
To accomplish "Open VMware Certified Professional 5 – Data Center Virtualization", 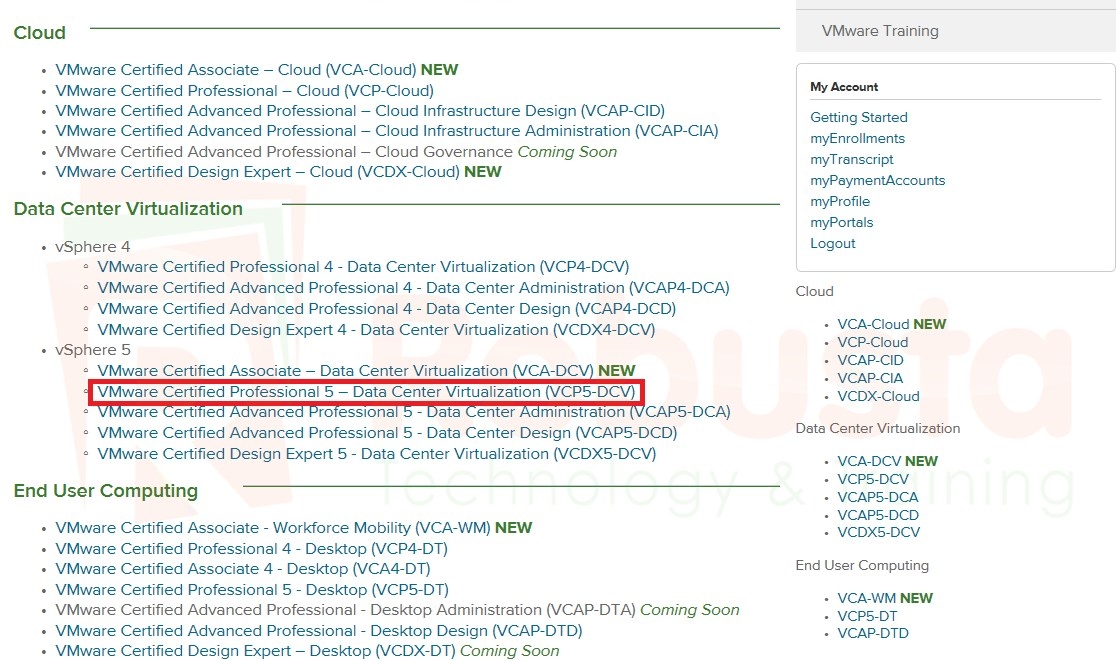I will pos(366,392).
